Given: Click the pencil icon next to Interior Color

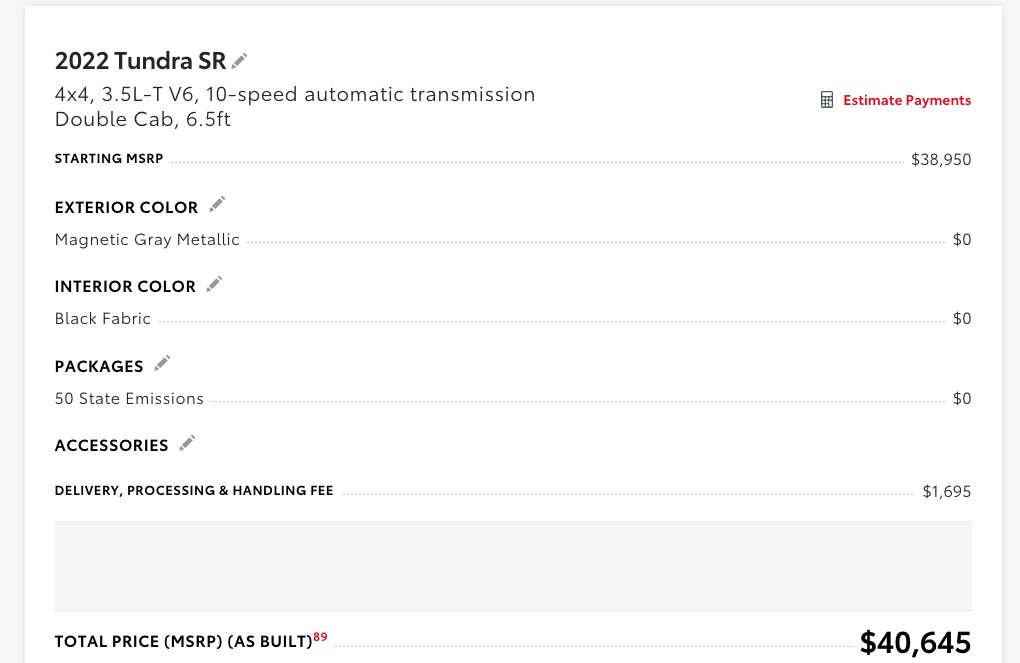Looking at the screenshot, I should (214, 284).
